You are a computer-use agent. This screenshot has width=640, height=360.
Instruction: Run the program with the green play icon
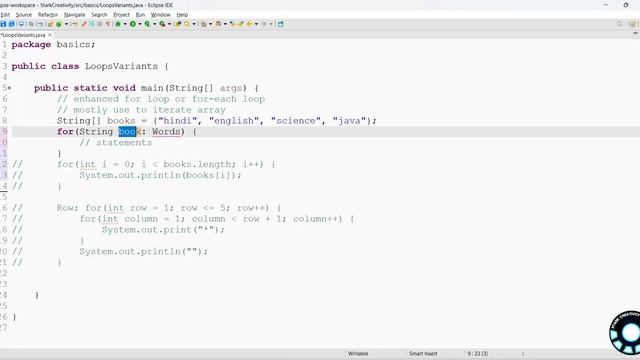click(133, 24)
